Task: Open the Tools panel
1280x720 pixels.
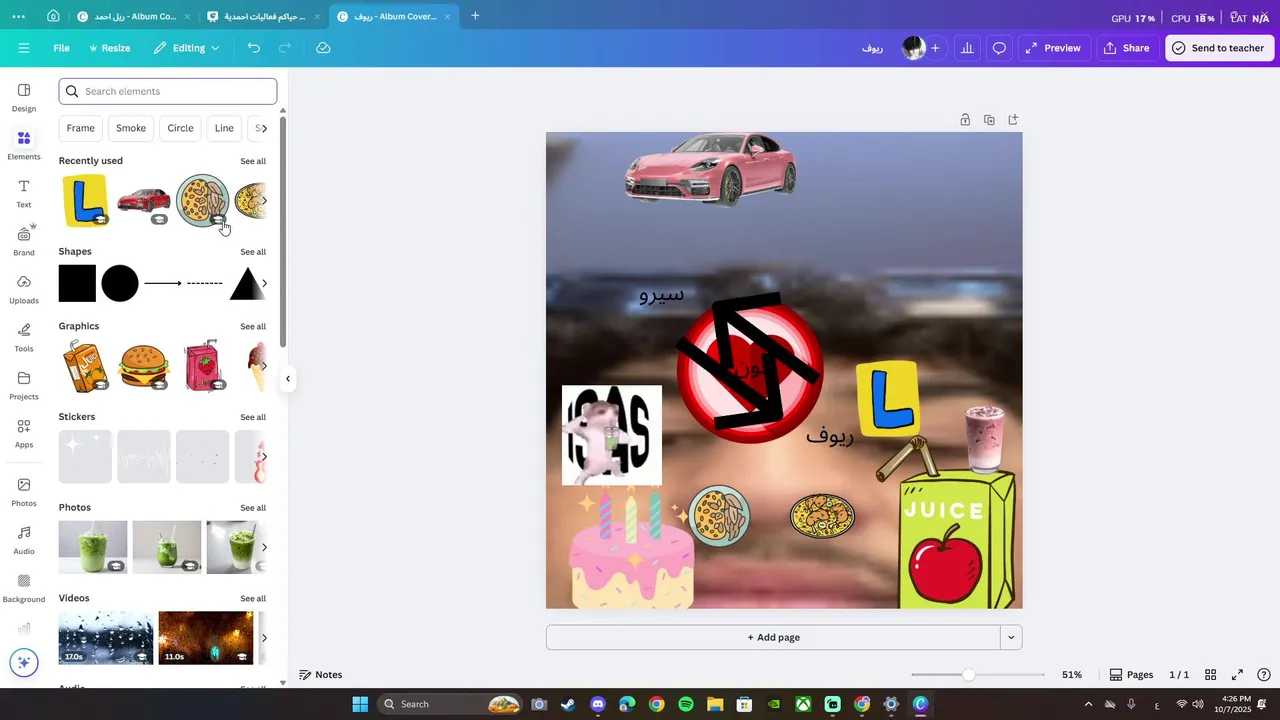Action: [24, 337]
